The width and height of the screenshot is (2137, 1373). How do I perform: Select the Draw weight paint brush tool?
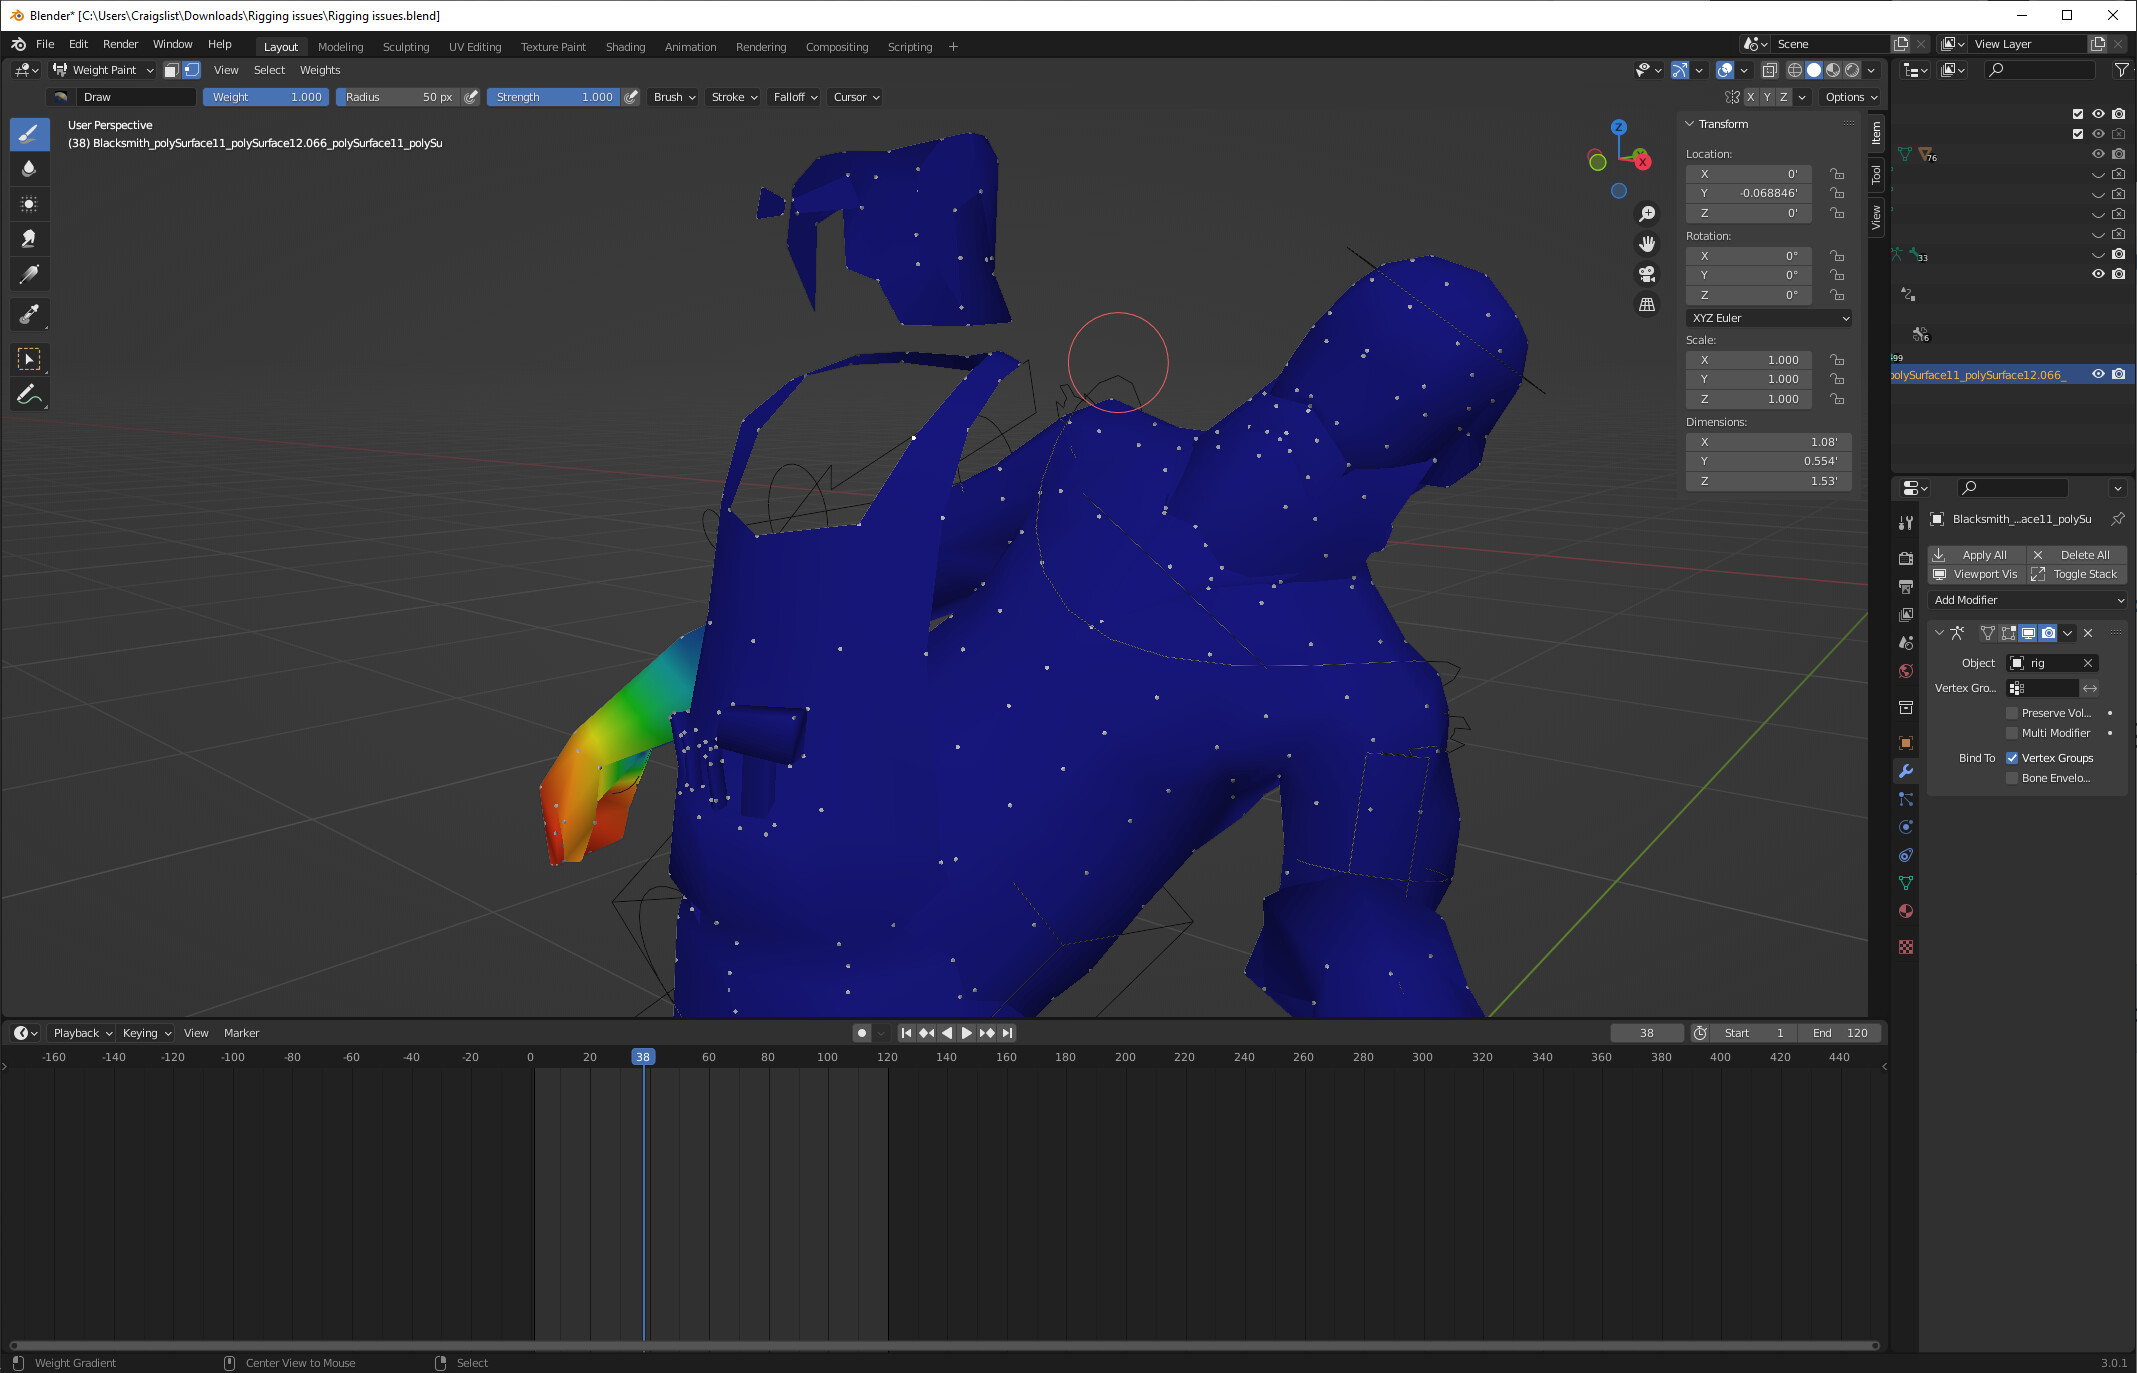[29, 133]
